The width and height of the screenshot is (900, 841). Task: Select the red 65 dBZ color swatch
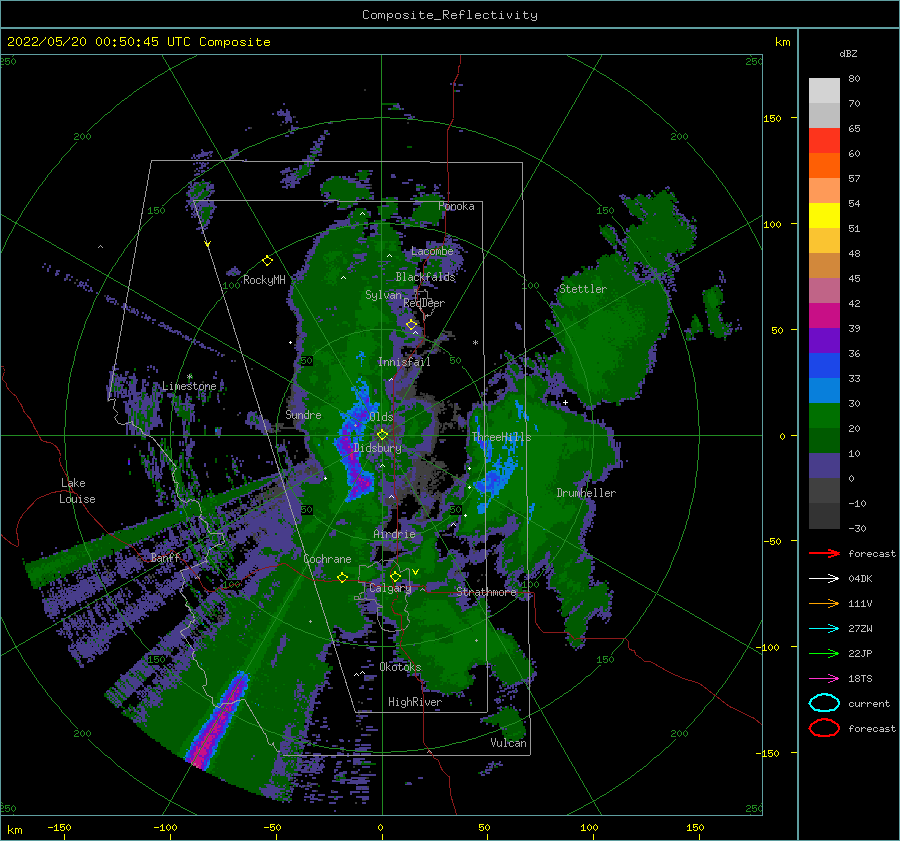click(x=824, y=141)
